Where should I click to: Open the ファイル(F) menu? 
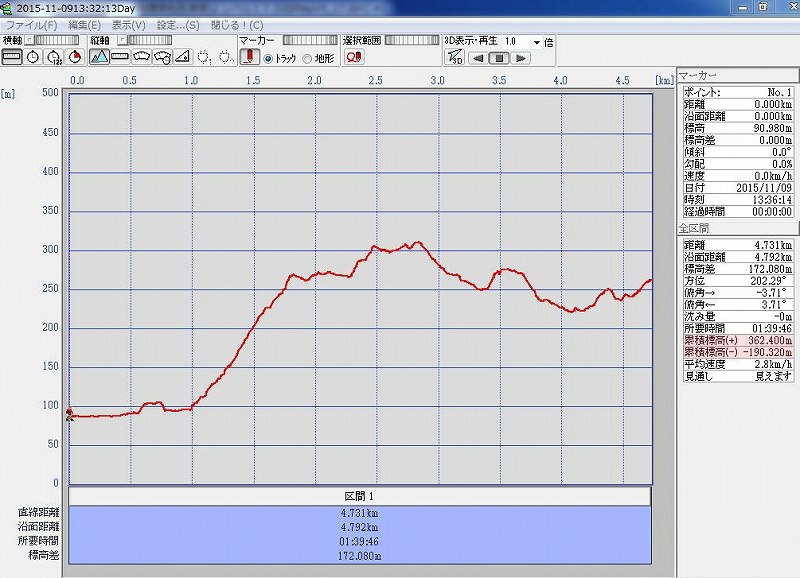click(x=31, y=25)
